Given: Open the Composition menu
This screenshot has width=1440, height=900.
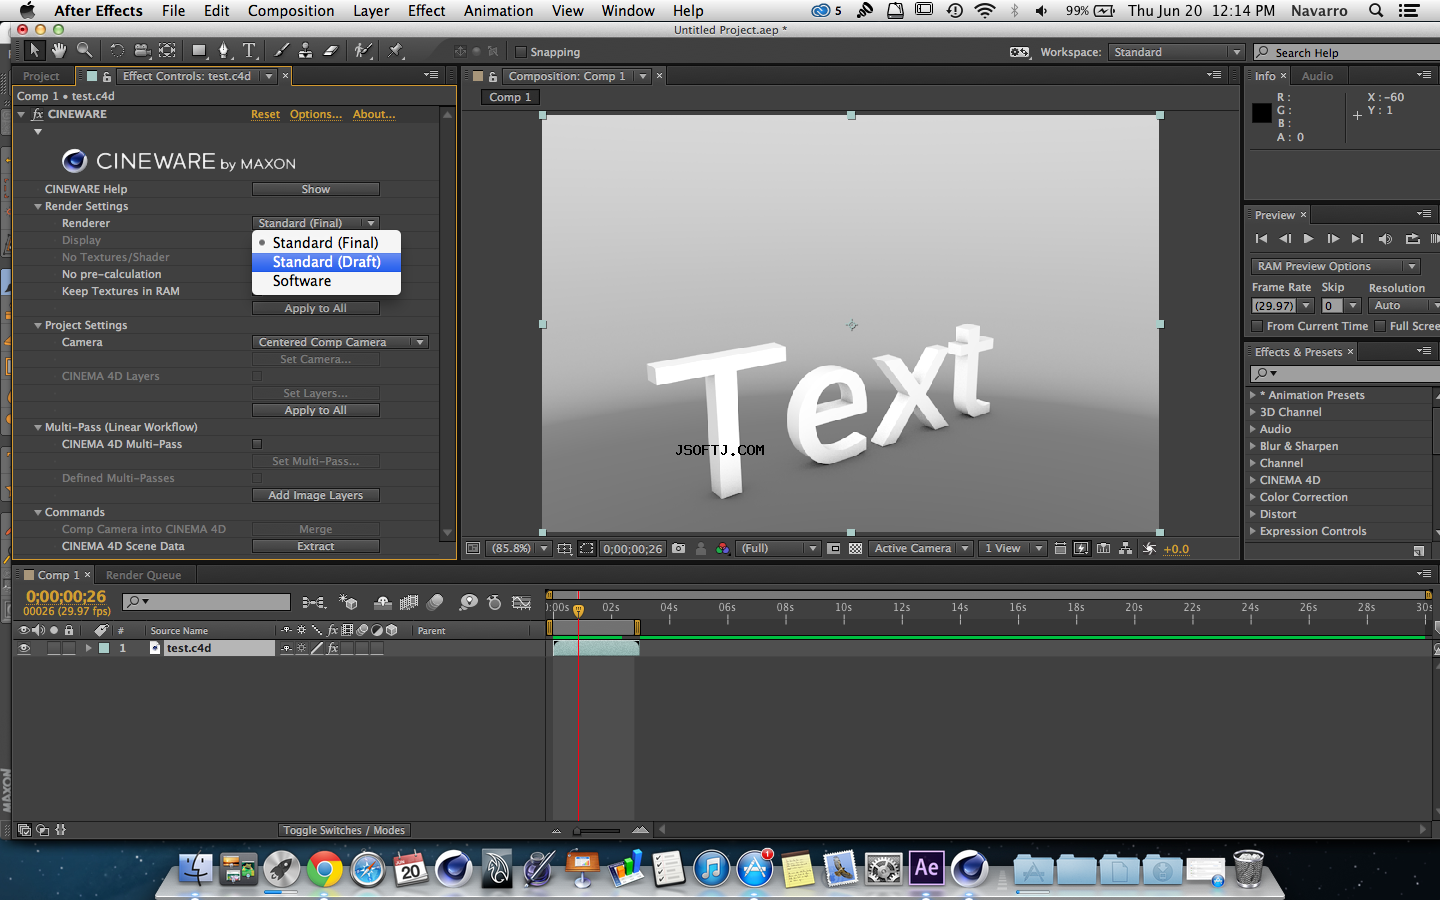Looking at the screenshot, I should coord(291,11).
